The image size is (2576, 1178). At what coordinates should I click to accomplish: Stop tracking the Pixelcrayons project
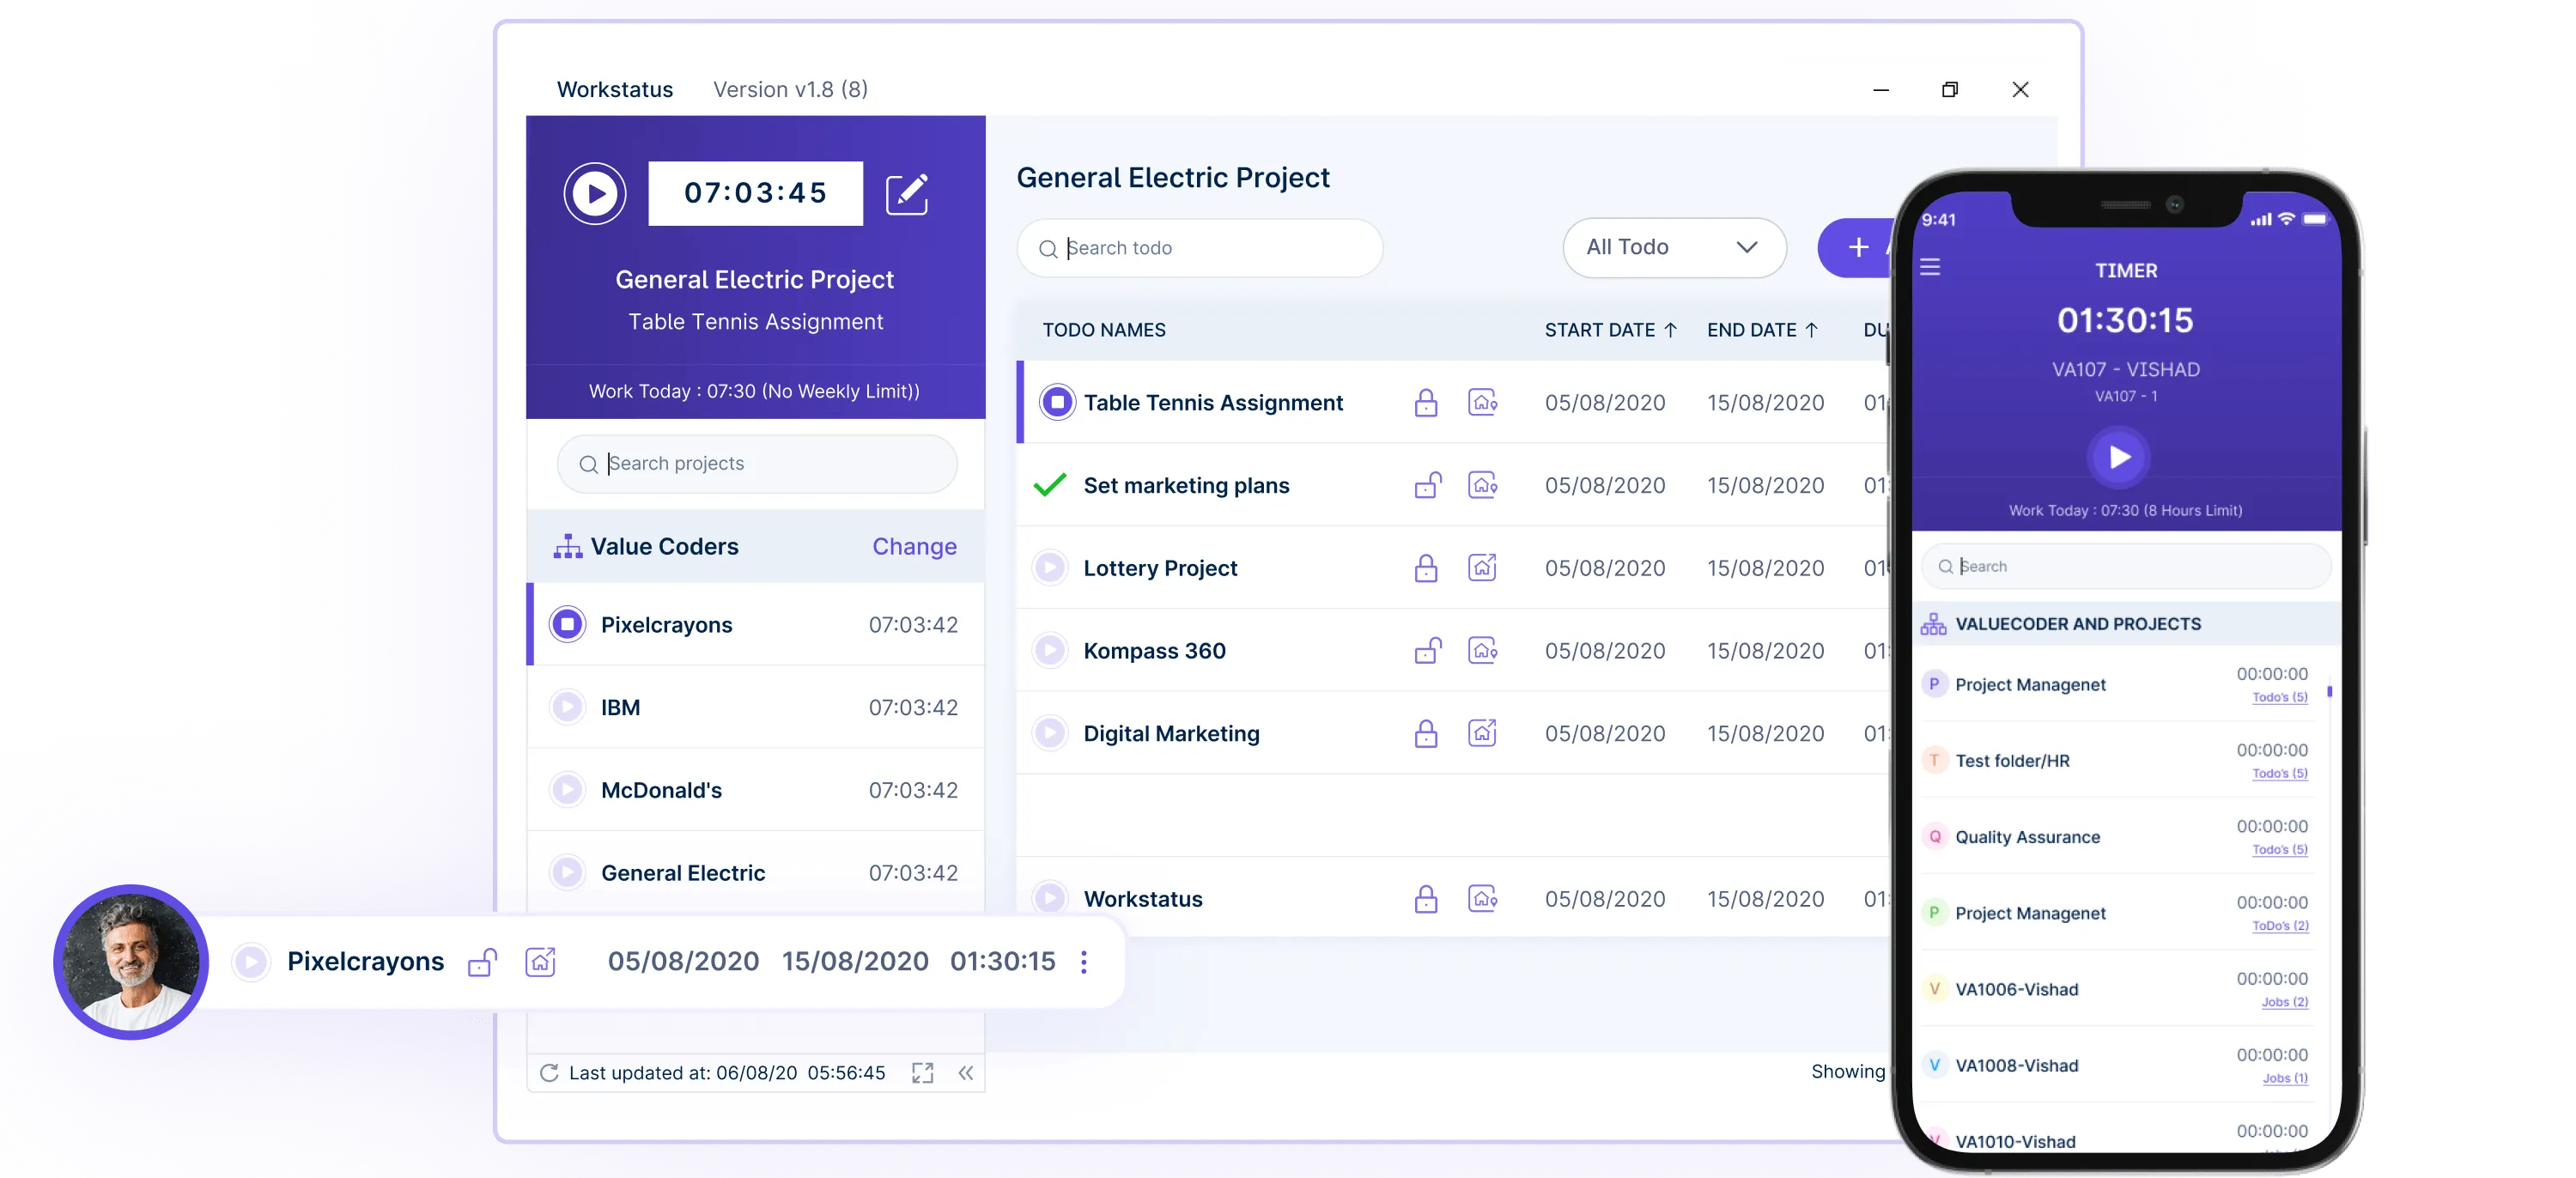[x=567, y=624]
